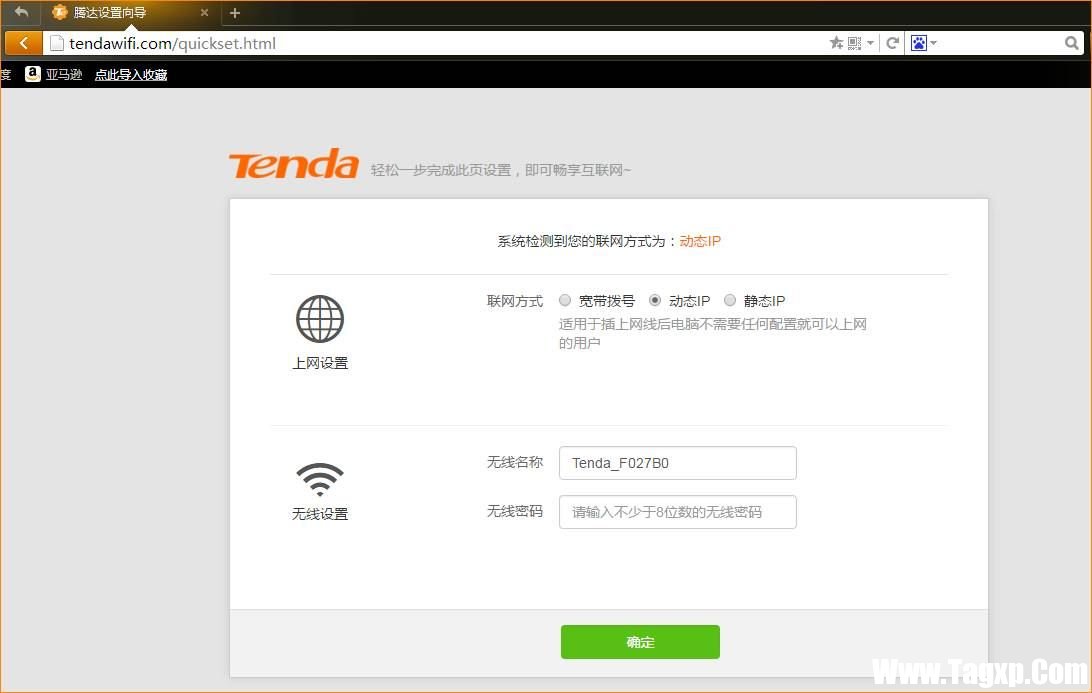Click the 无线设置 label text

pos(320,513)
